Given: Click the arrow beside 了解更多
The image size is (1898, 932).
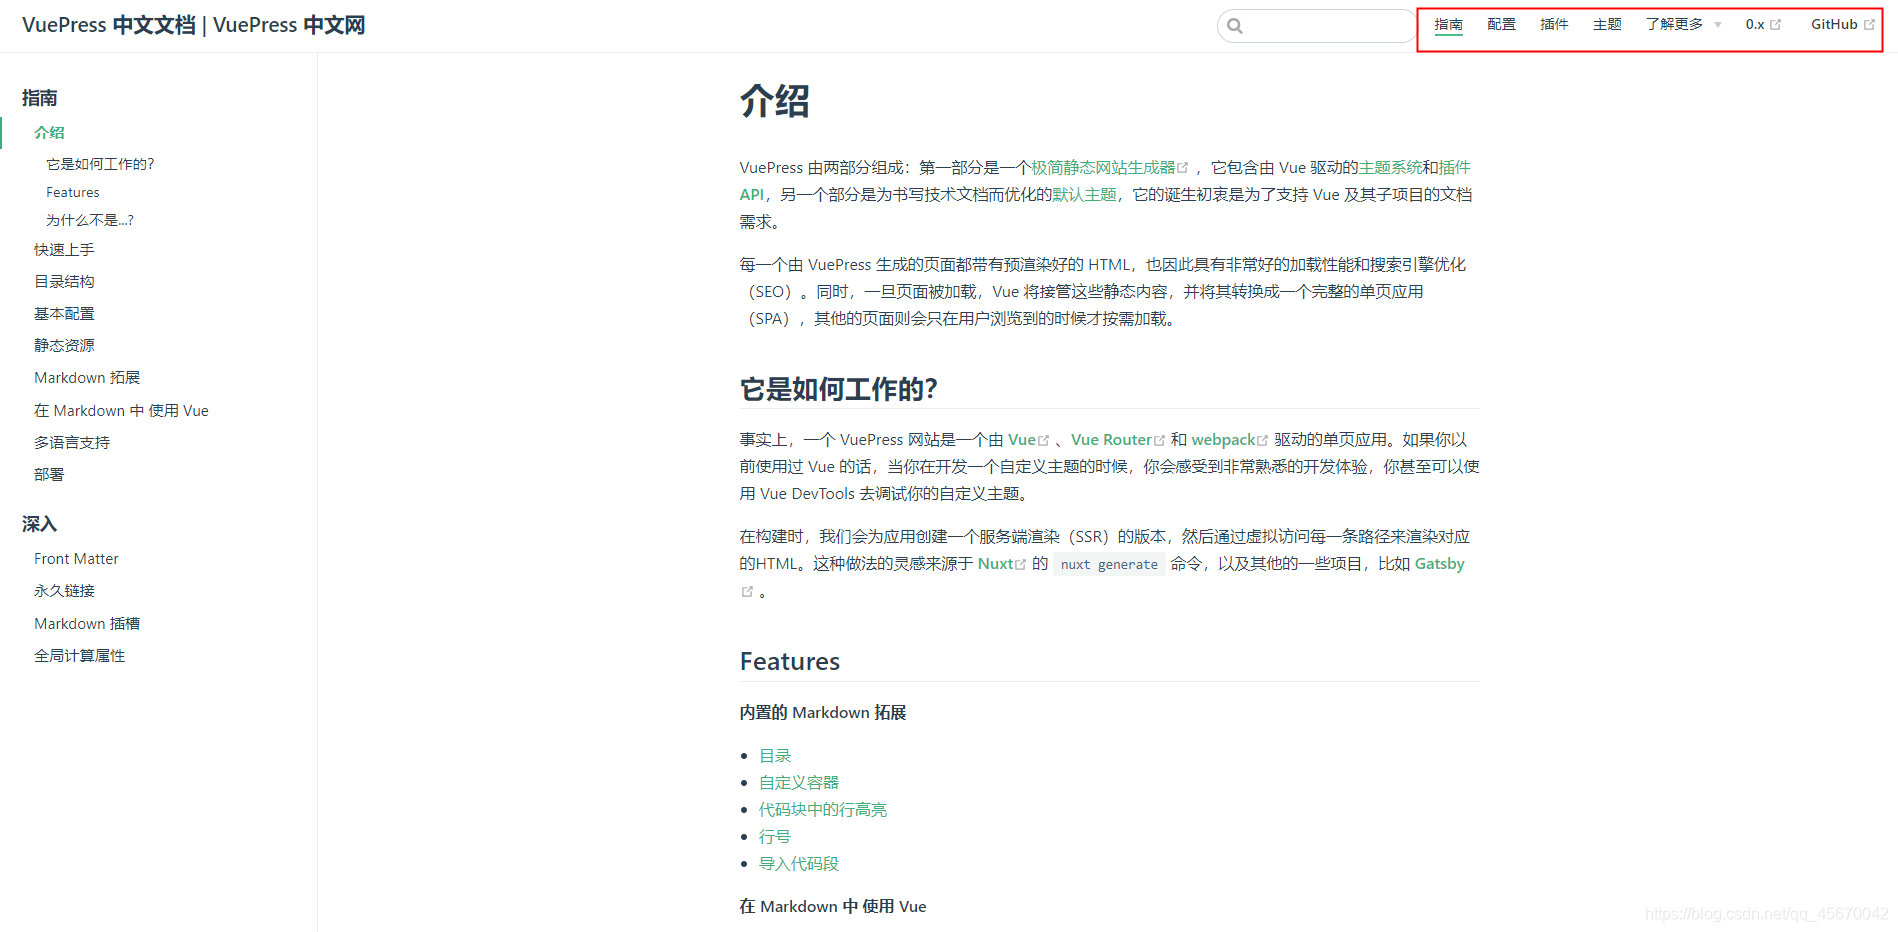Looking at the screenshot, I should pyautogui.click(x=1718, y=26).
